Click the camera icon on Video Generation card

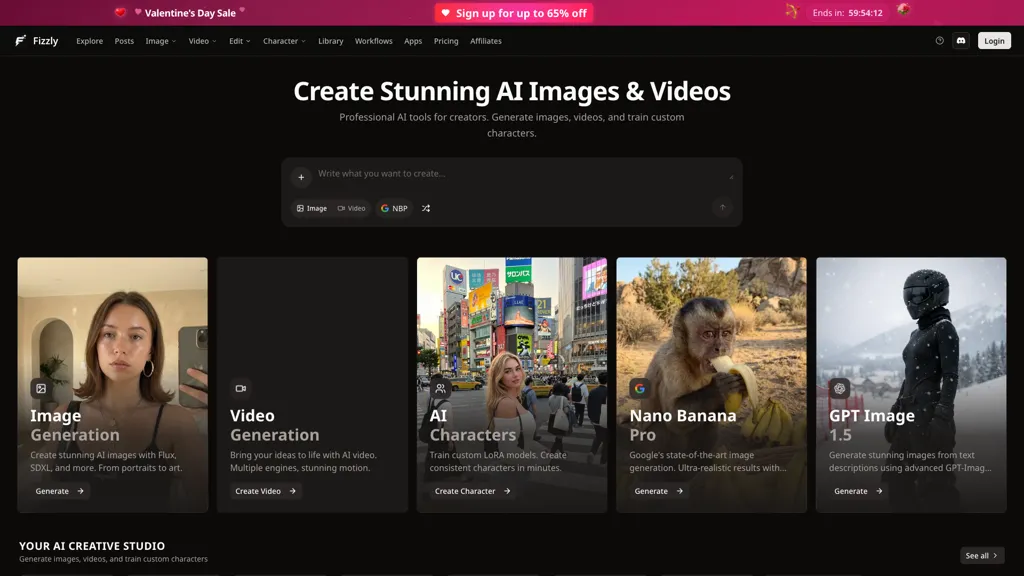click(x=241, y=389)
